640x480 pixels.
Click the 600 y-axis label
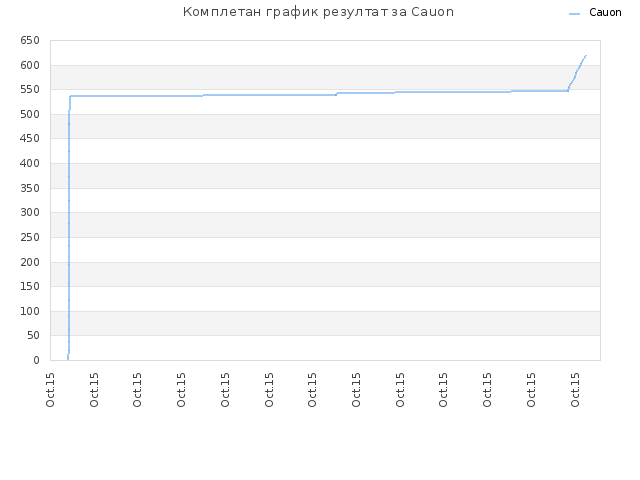click(30, 65)
